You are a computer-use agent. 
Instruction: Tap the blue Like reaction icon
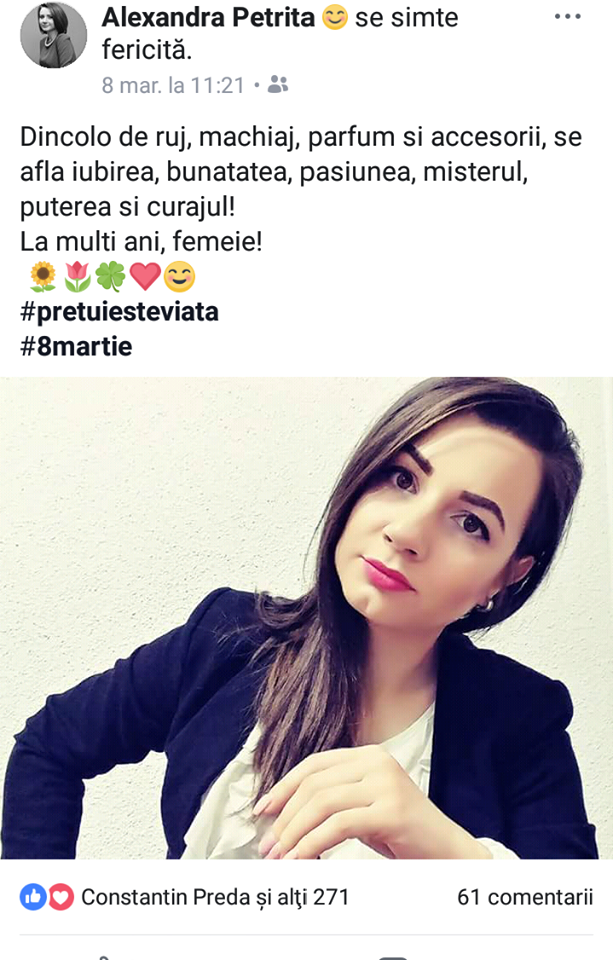pos(33,898)
